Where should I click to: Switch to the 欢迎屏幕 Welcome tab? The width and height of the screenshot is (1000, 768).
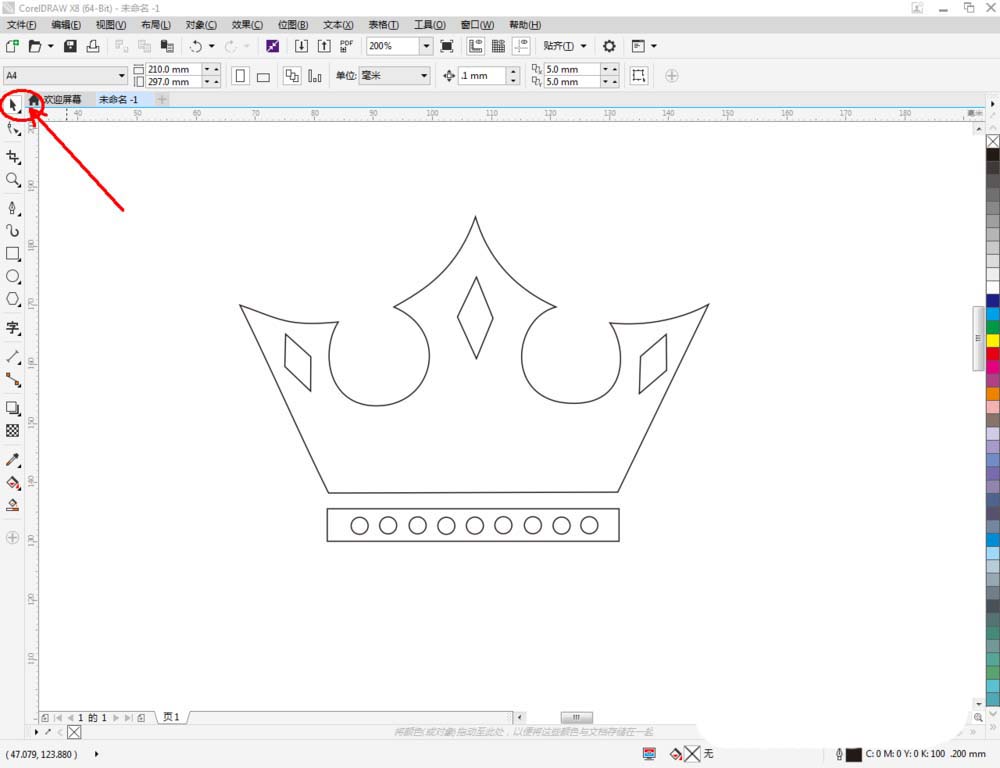(62, 100)
